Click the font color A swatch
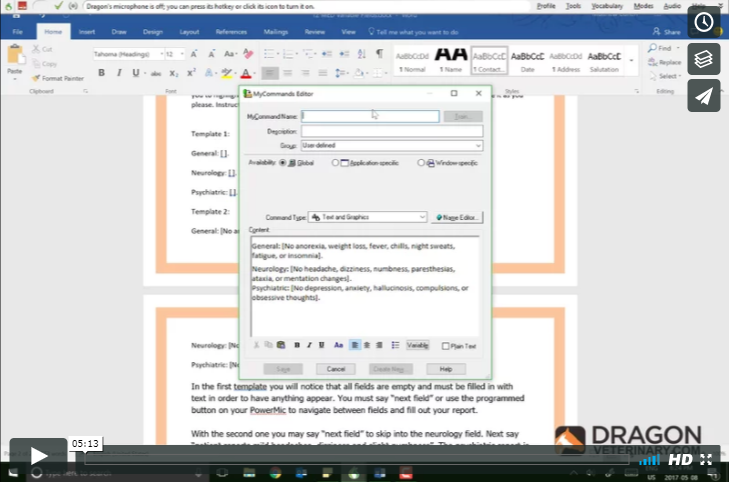Viewport: 729px width, 482px height. click(245, 73)
